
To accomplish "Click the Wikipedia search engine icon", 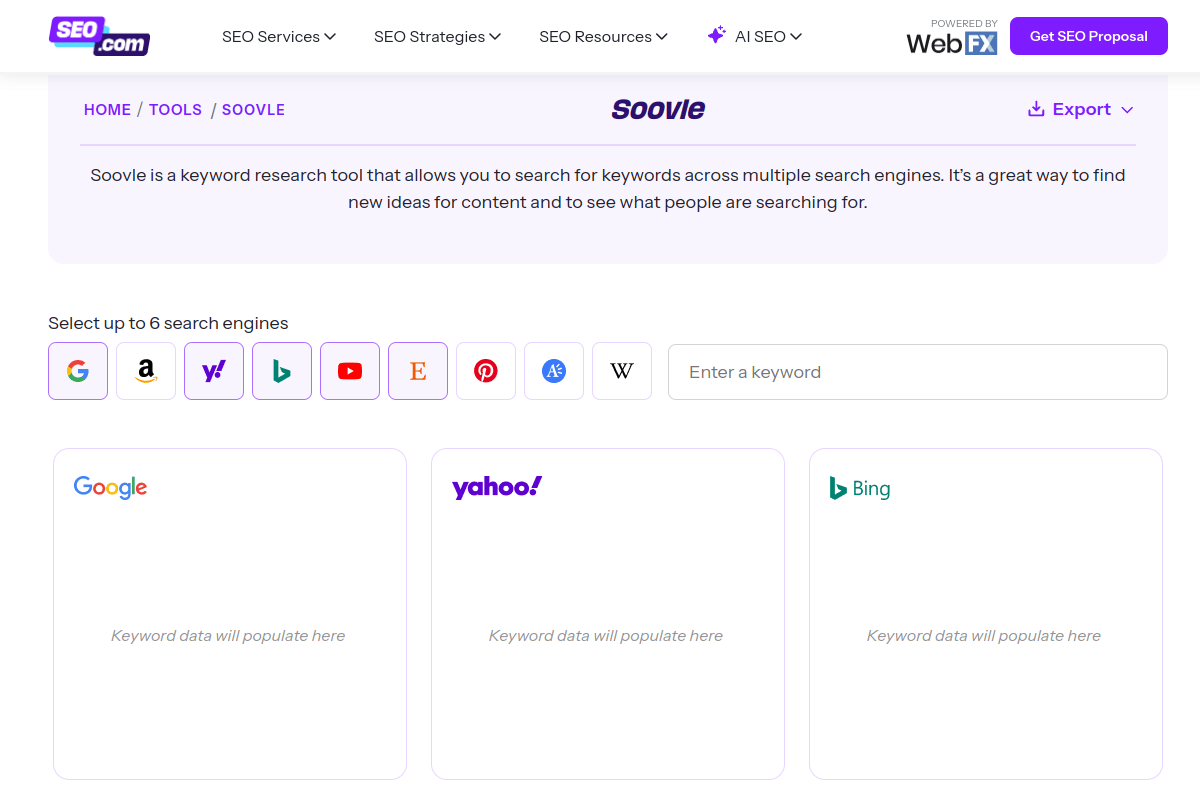I will [621, 370].
